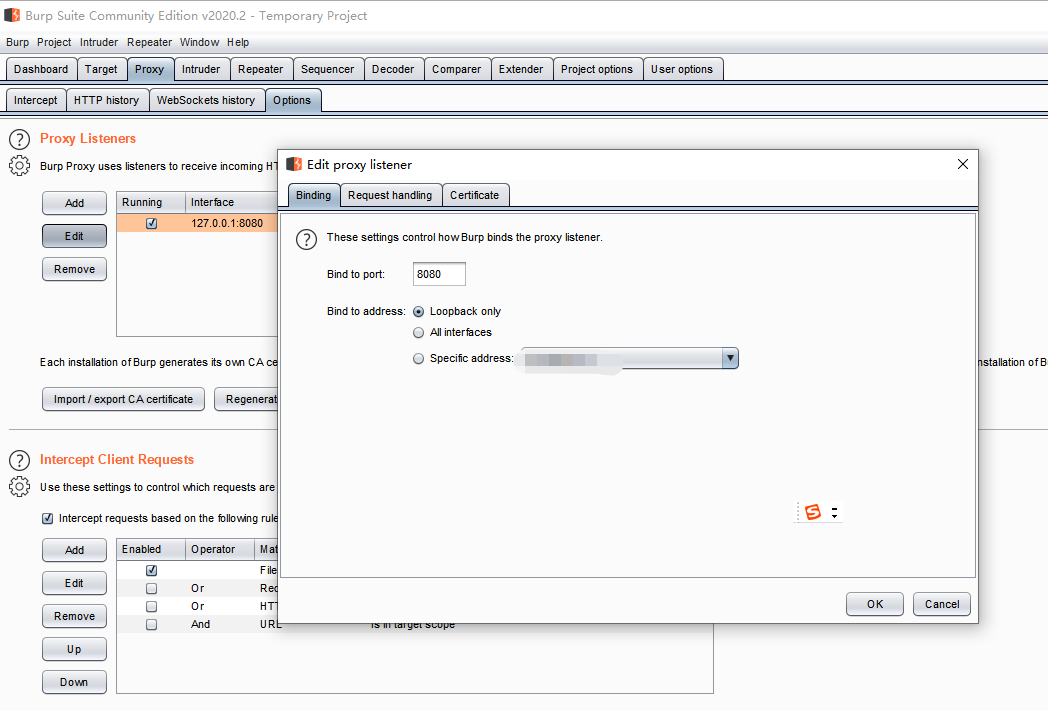Focus the Bind to port field
The image size is (1048, 711).
pos(439,274)
